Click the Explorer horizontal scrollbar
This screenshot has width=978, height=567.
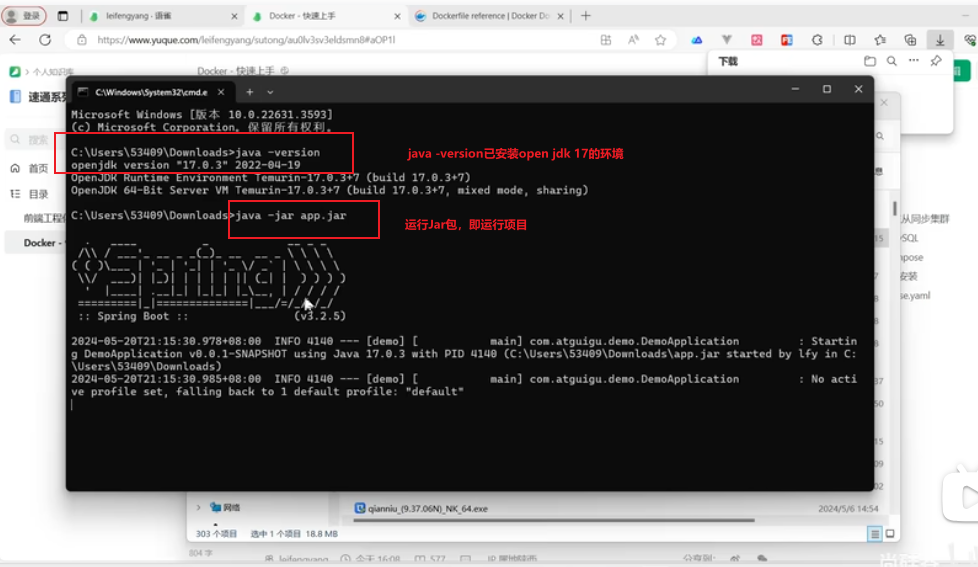[554, 520]
